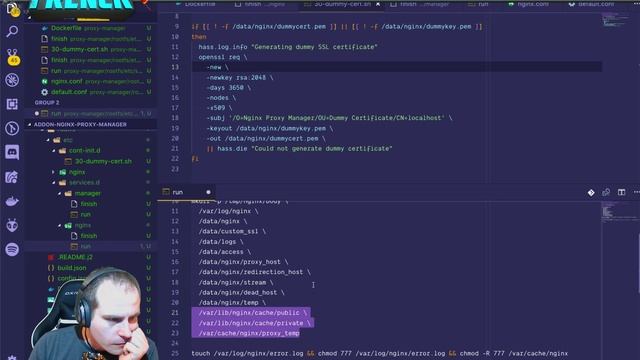Screen dimensions: 640x360
Task: Open the Extensions view icon
Action: point(12,104)
